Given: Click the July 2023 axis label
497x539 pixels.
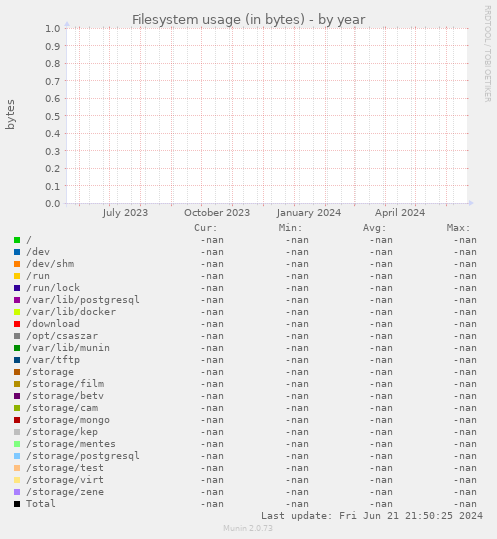Looking at the screenshot, I should [x=125, y=213].
